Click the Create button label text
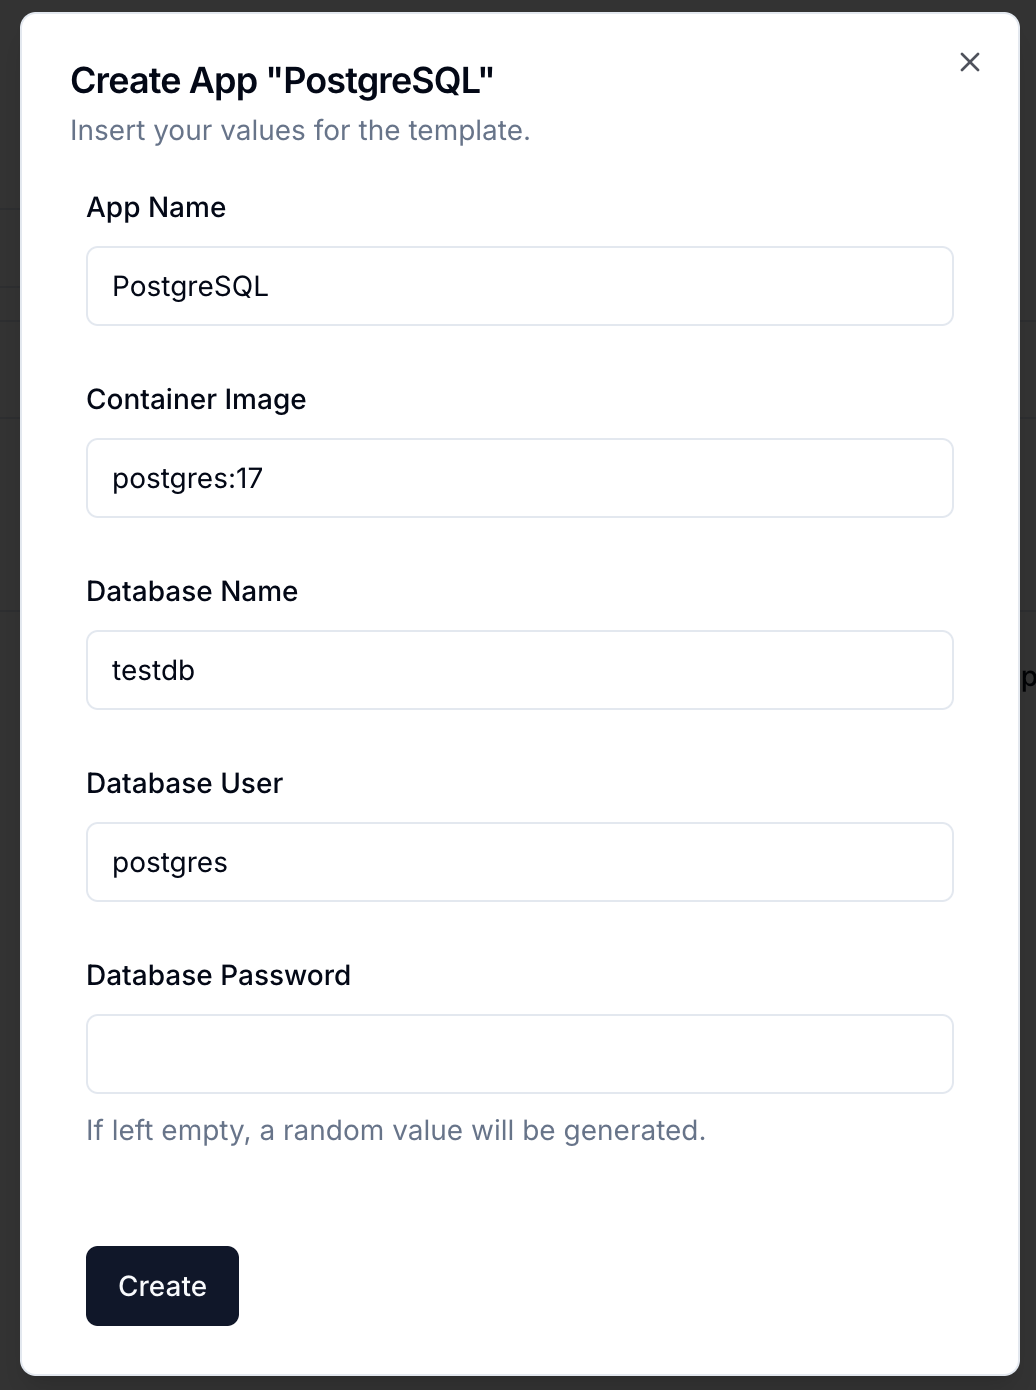Screen dimensions: 1036x1390 pos(162,1286)
